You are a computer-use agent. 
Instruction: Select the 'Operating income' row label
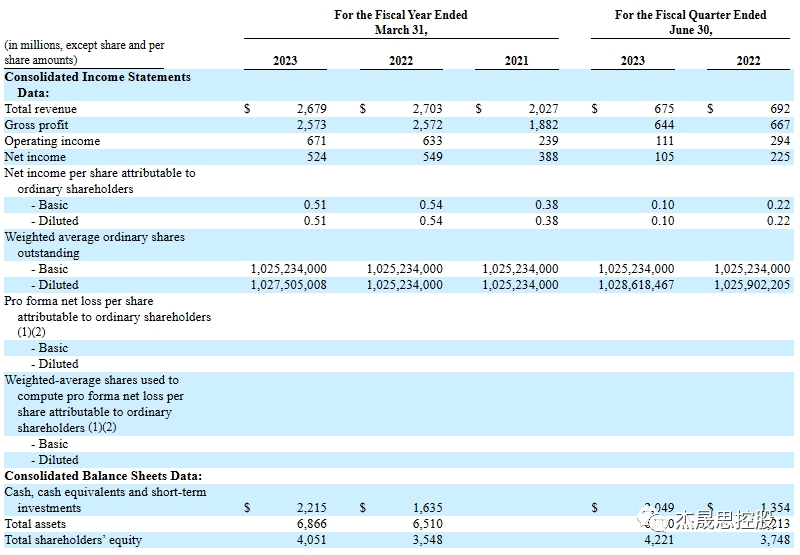[52, 141]
